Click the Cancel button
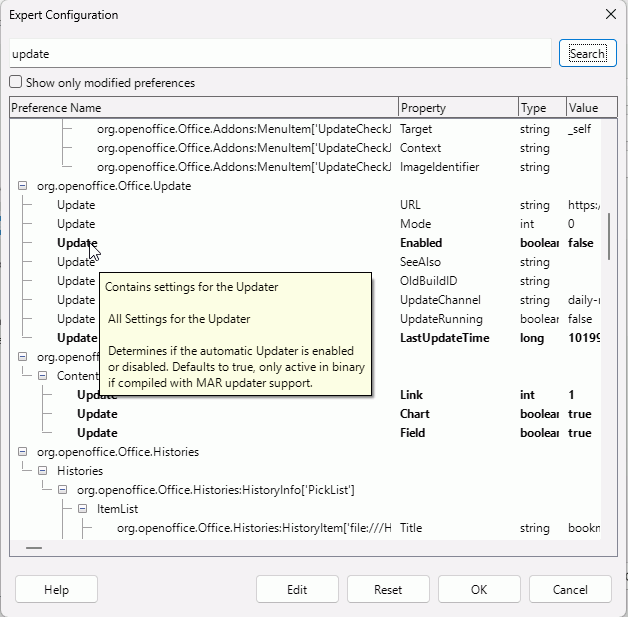Screen dimensions: 628x617 point(570,590)
